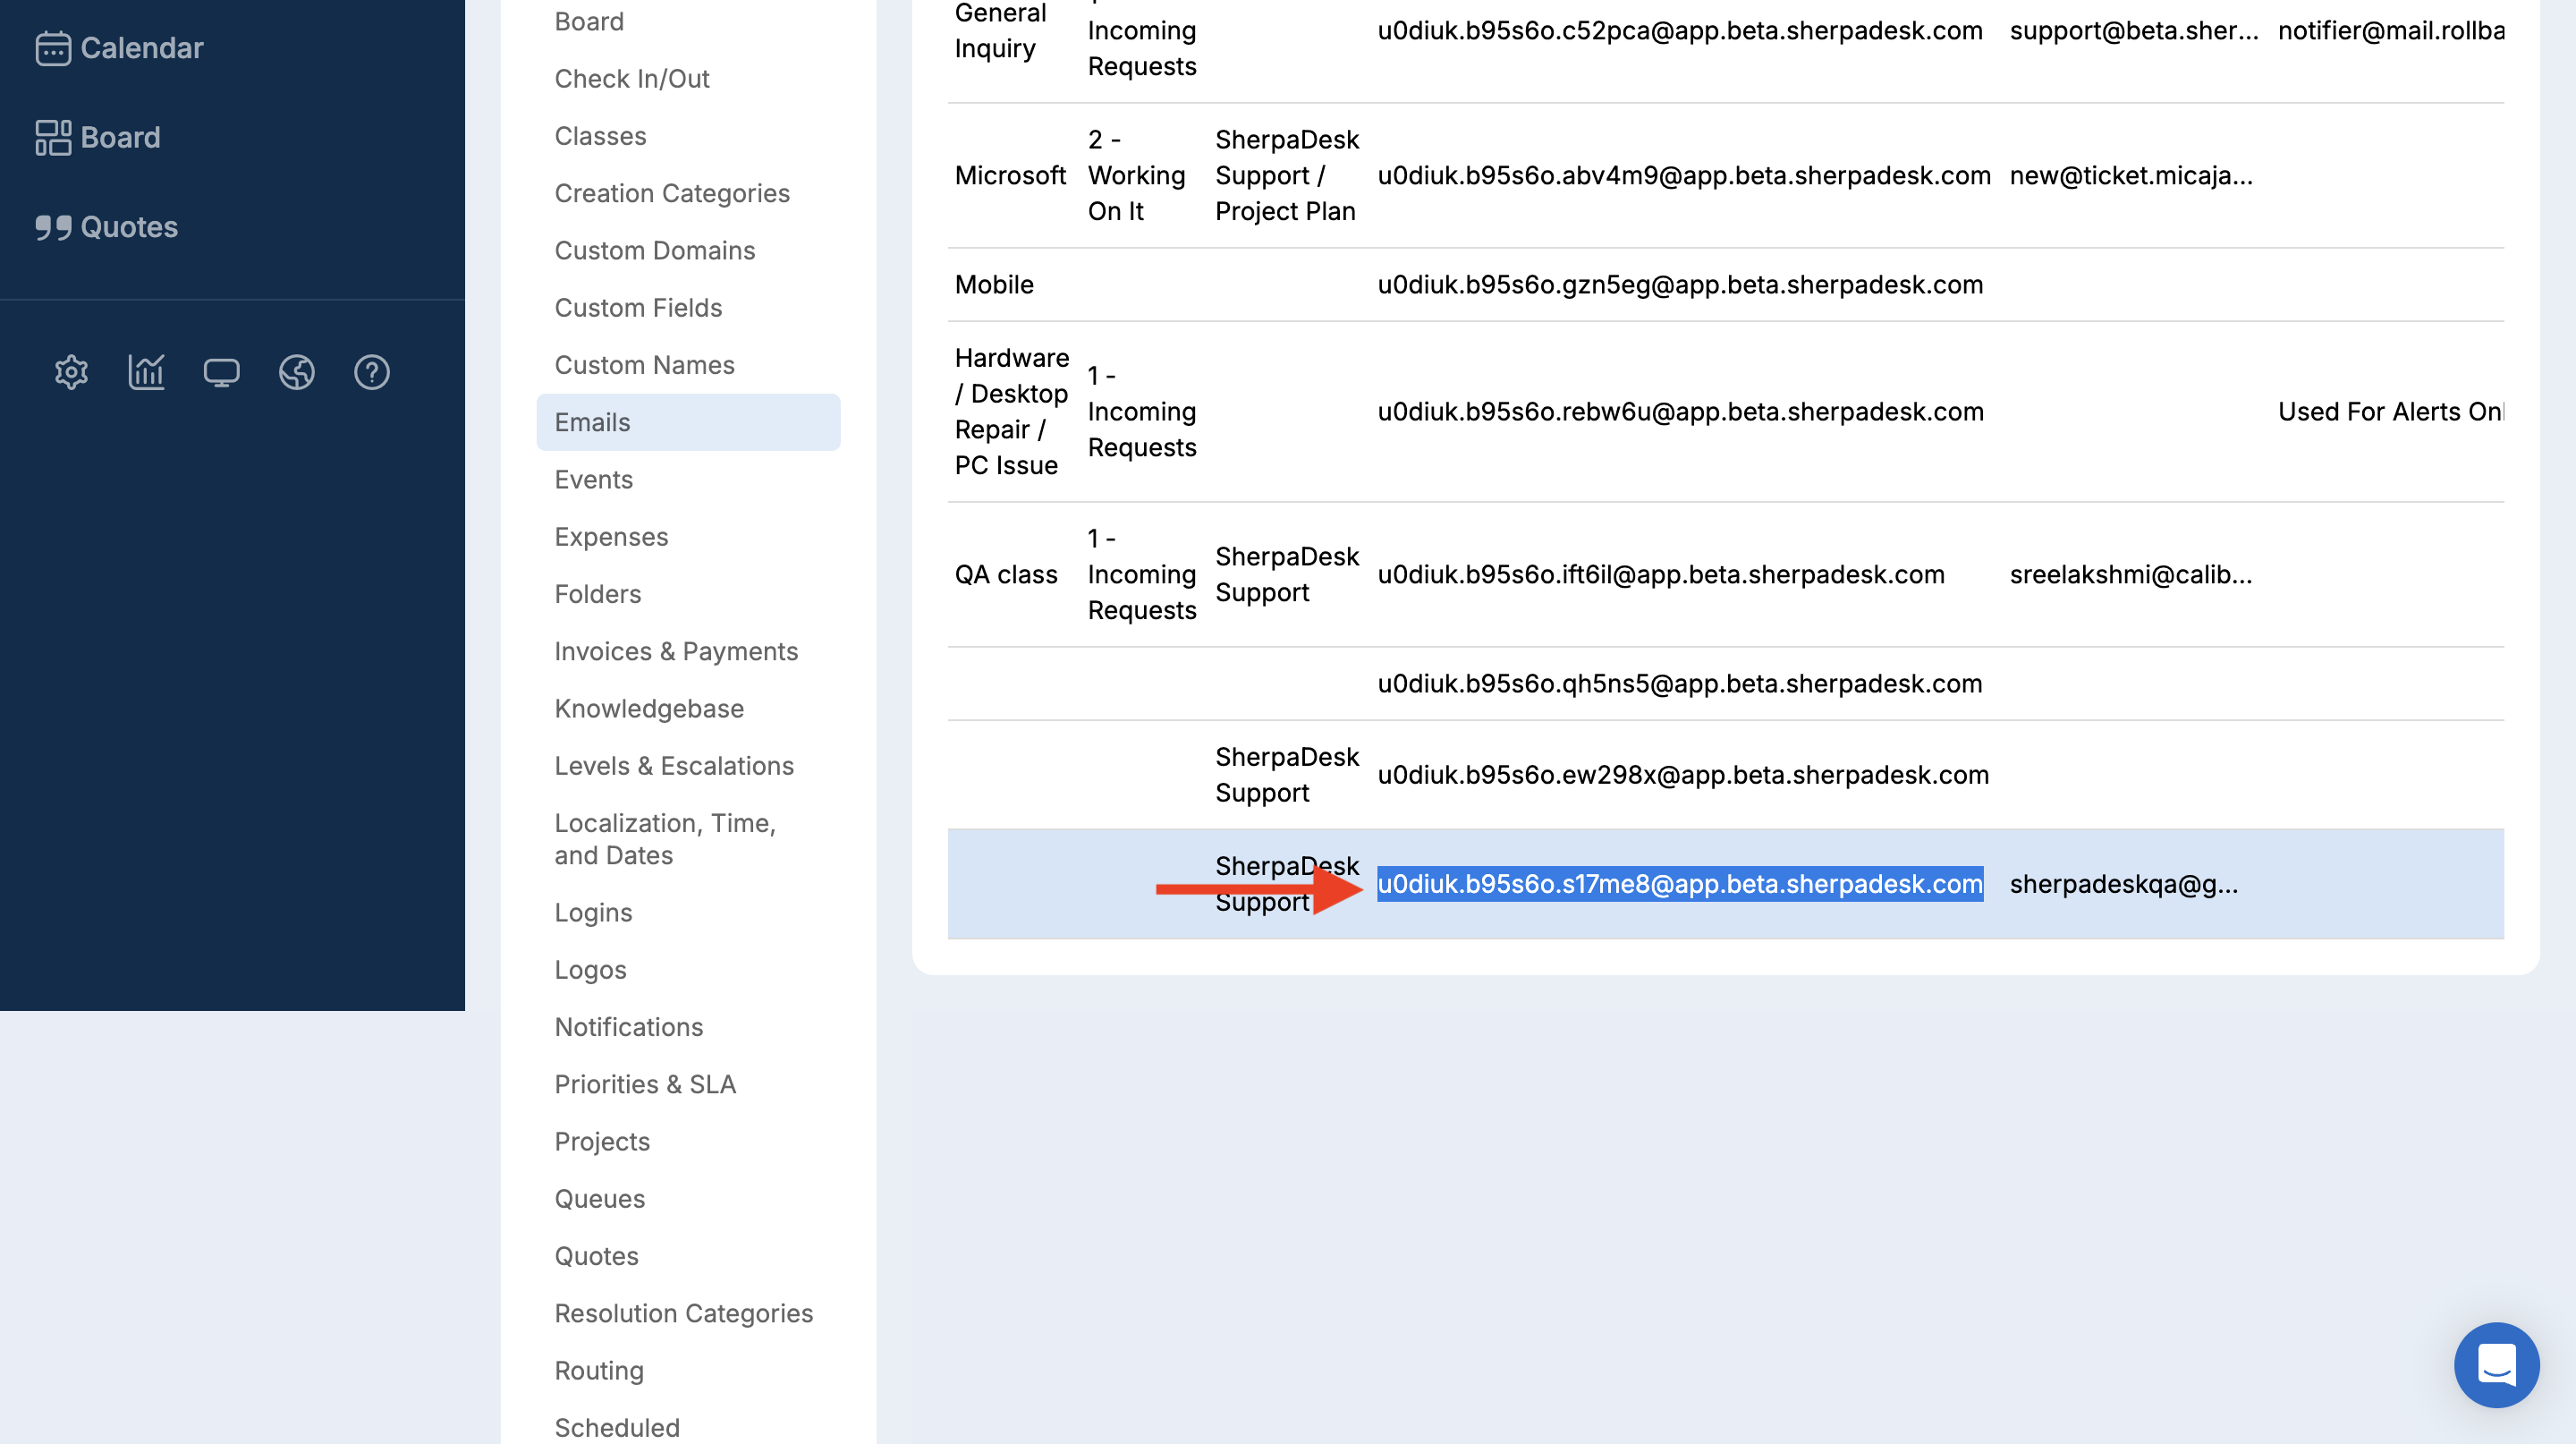The width and height of the screenshot is (2576, 1444).
Task: Click the monitor display icon
Action: (221, 372)
